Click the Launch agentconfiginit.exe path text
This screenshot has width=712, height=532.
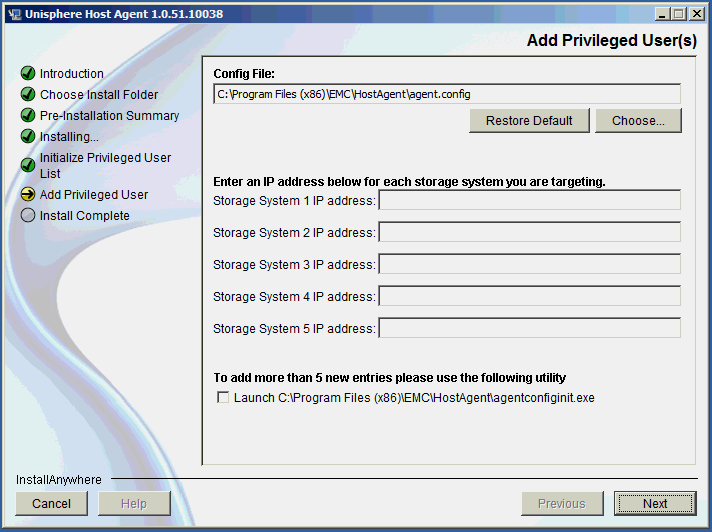pos(414,398)
